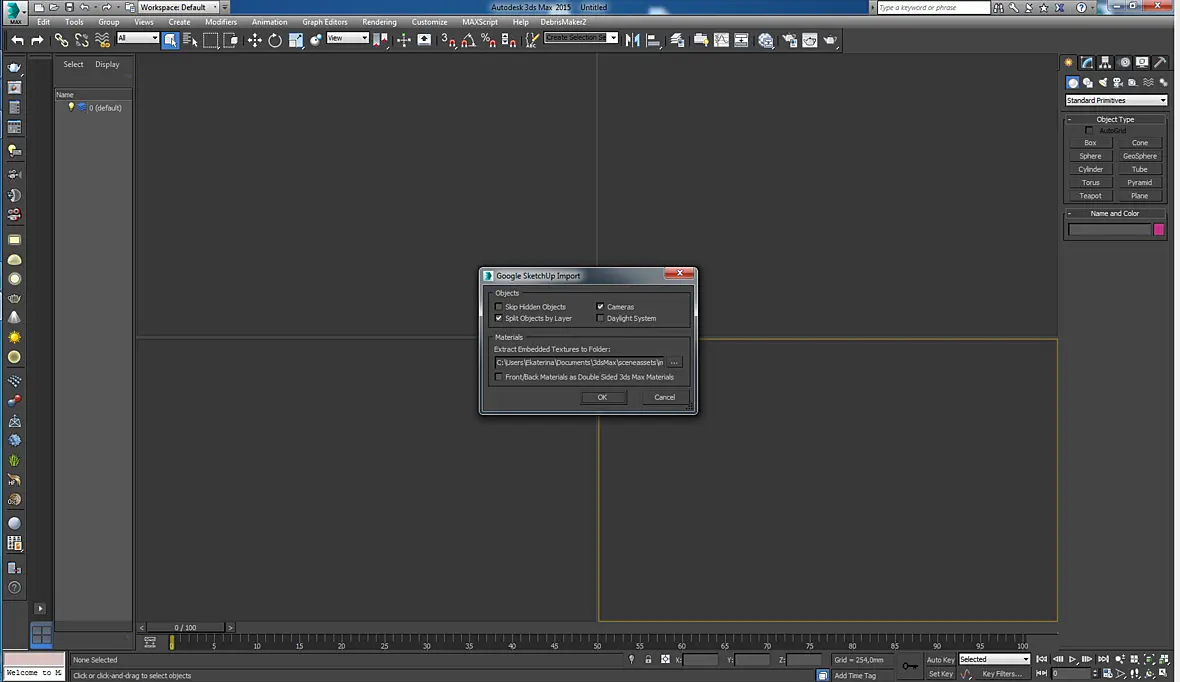This screenshot has height=682, width=1180.
Task: Open Key Filters settings
Action: (1002, 674)
